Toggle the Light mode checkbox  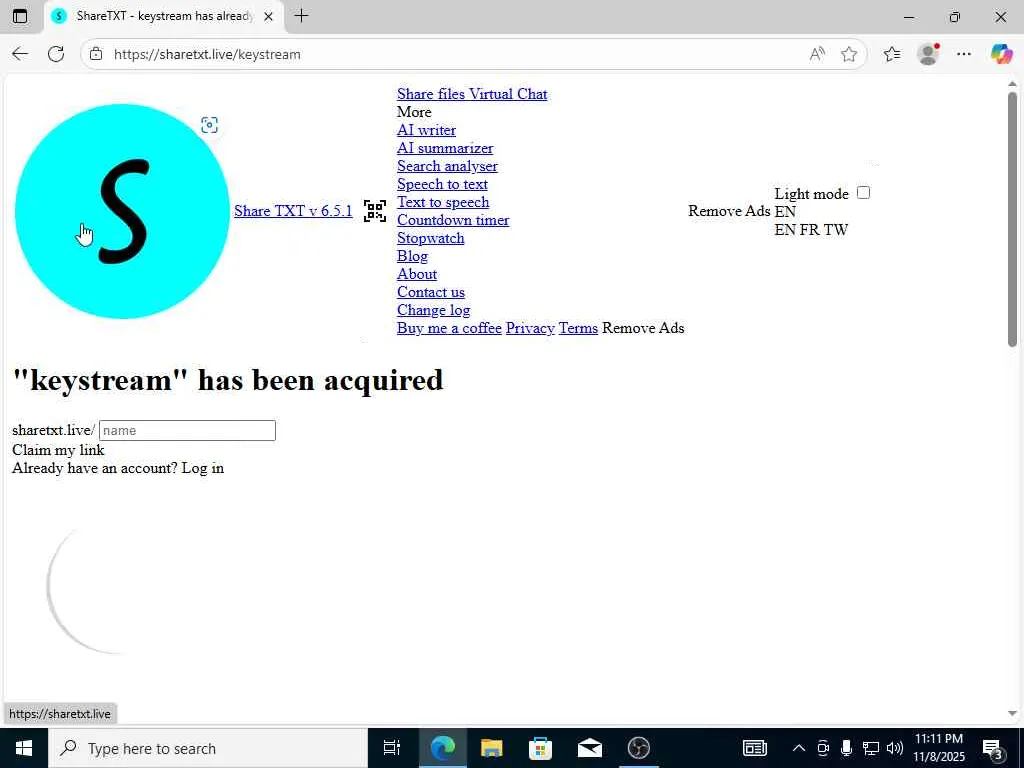point(863,193)
